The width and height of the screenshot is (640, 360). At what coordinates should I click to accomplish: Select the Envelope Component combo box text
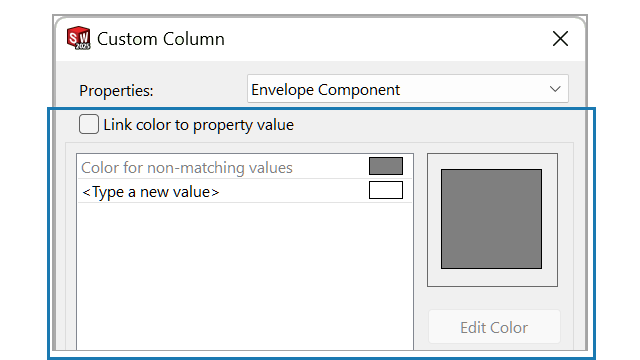click(325, 90)
